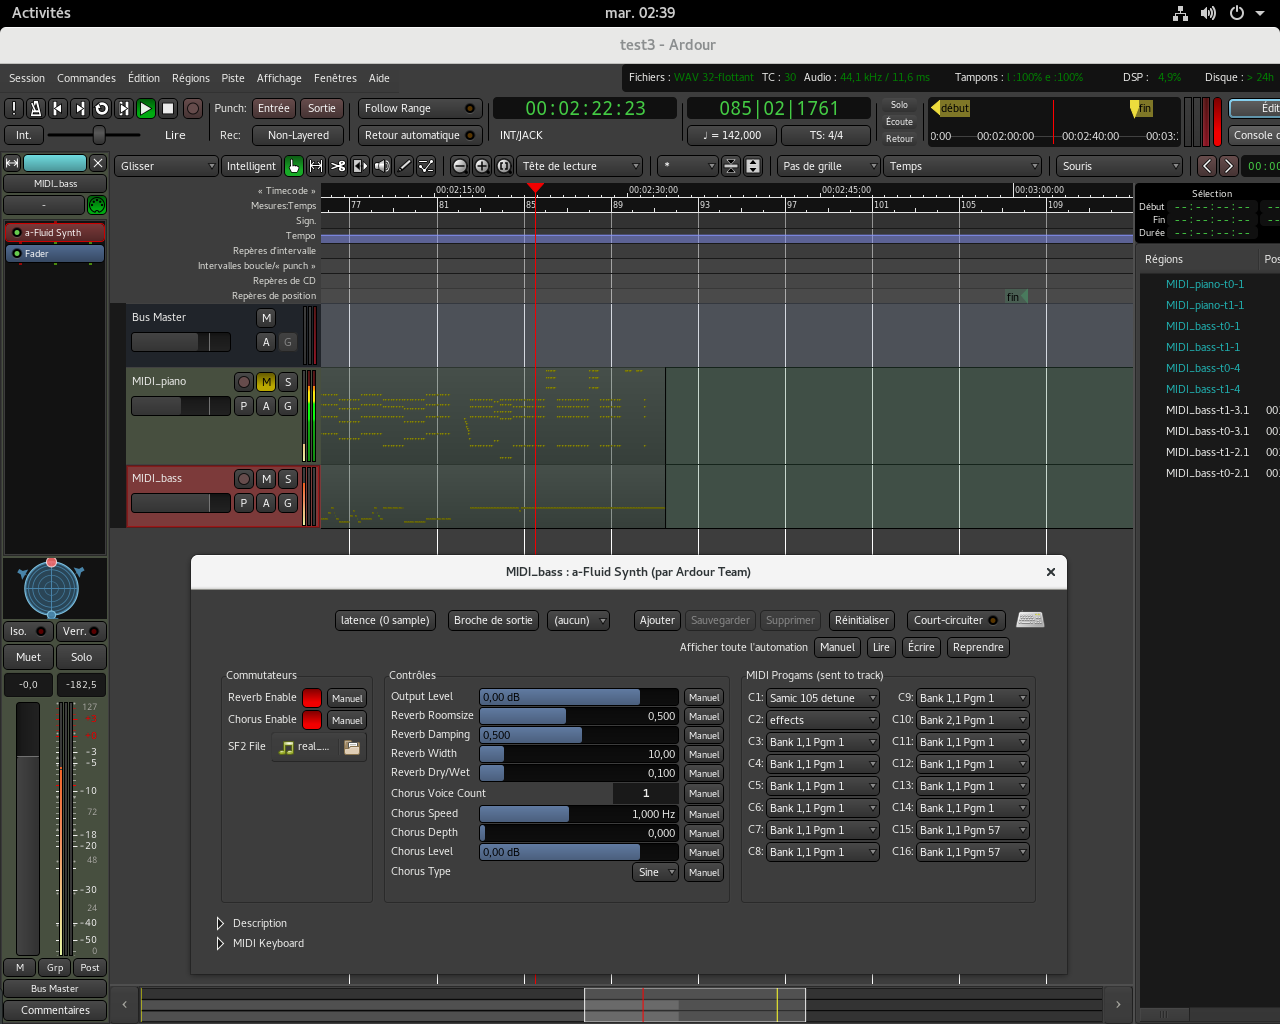Enable the loop playback icon
Image resolution: width=1280 pixels, height=1024 pixels.
(101, 108)
